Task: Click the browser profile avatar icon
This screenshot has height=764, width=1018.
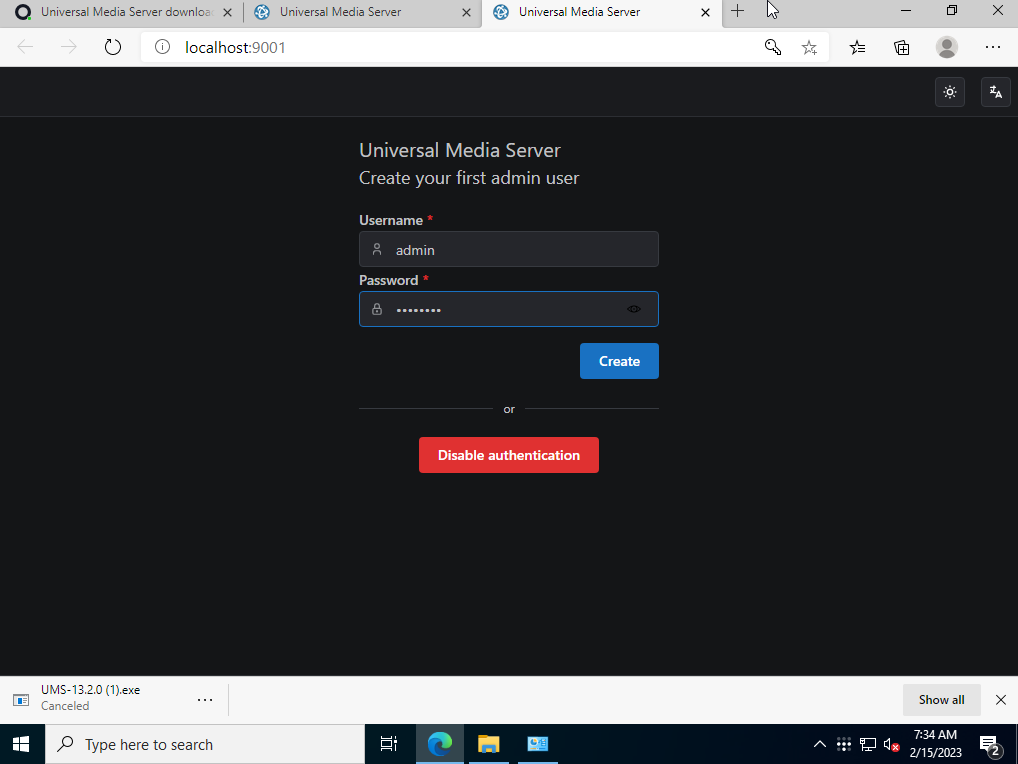Action: click(x=946, y=47)
